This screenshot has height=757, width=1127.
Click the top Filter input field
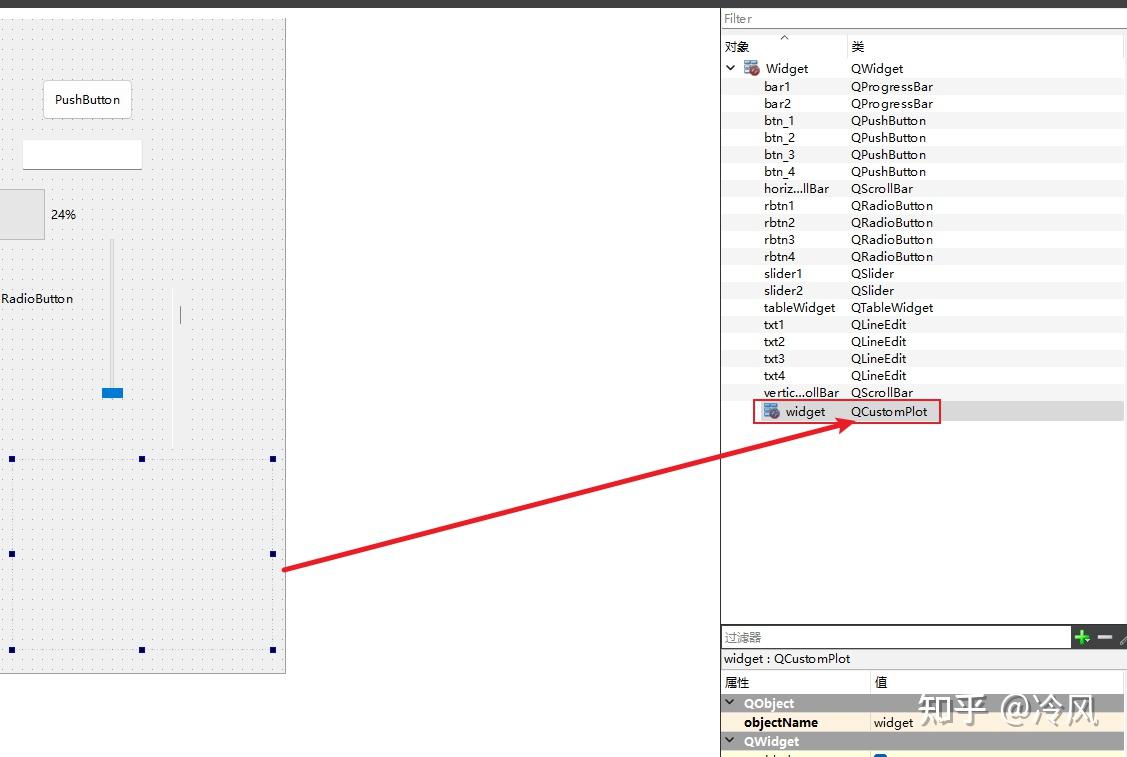(x=900, y=18)
